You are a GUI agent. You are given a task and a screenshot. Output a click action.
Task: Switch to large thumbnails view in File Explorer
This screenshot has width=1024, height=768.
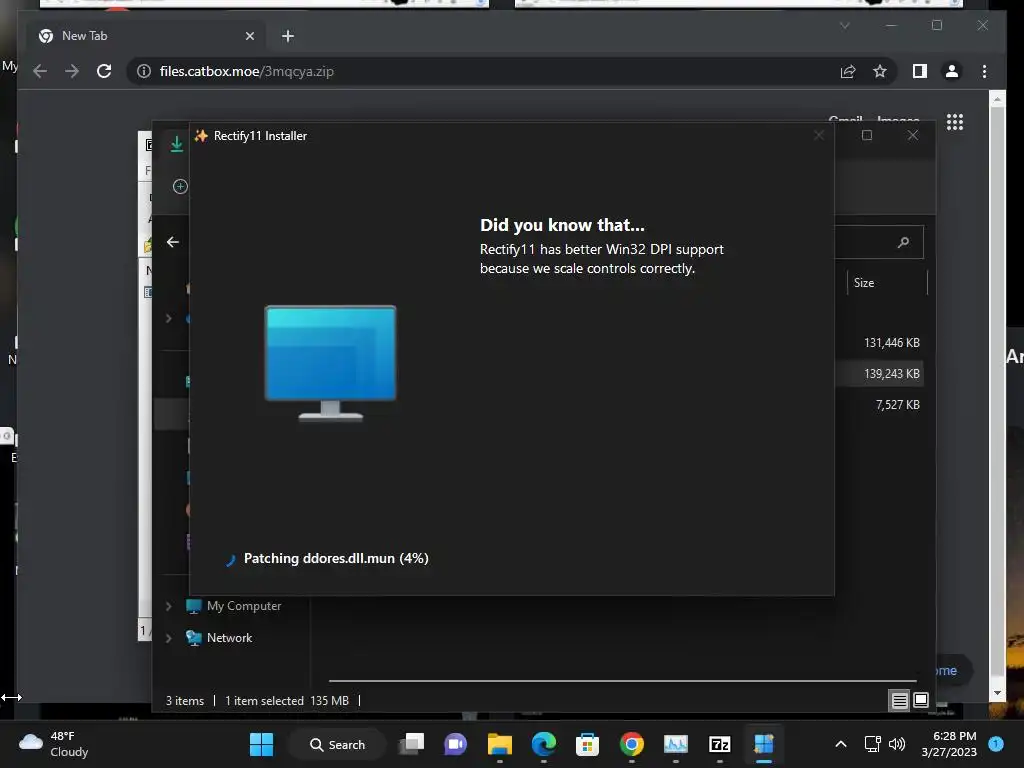pyautogui.click(x=921, y=701)
